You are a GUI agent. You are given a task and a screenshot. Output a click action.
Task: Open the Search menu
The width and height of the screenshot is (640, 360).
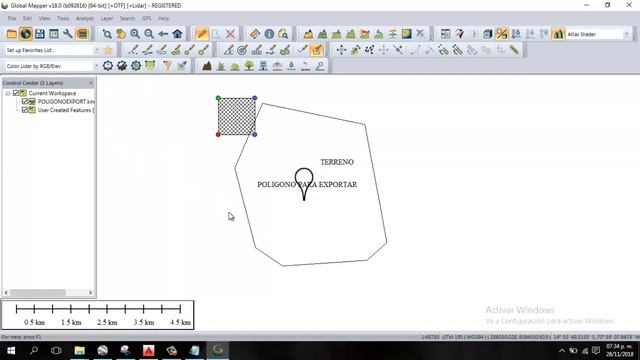pos(127,18)
